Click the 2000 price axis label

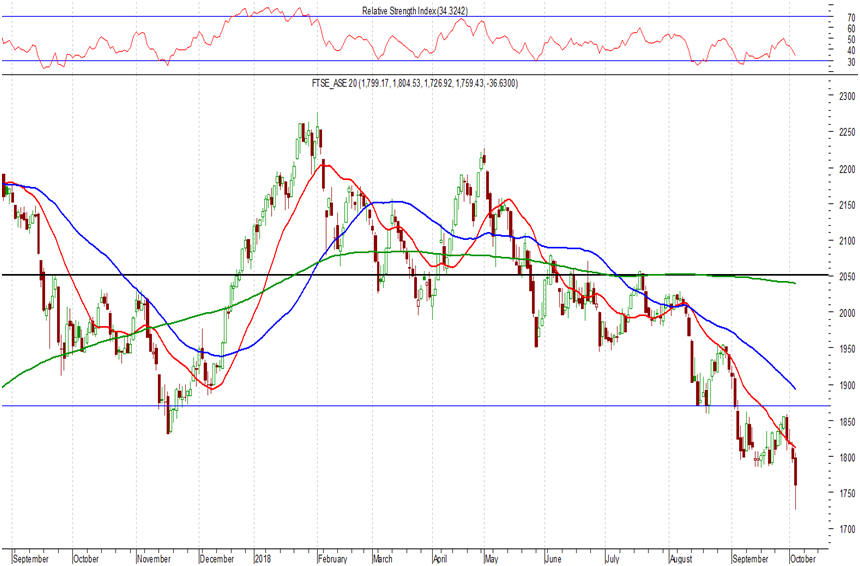[847, 313]
